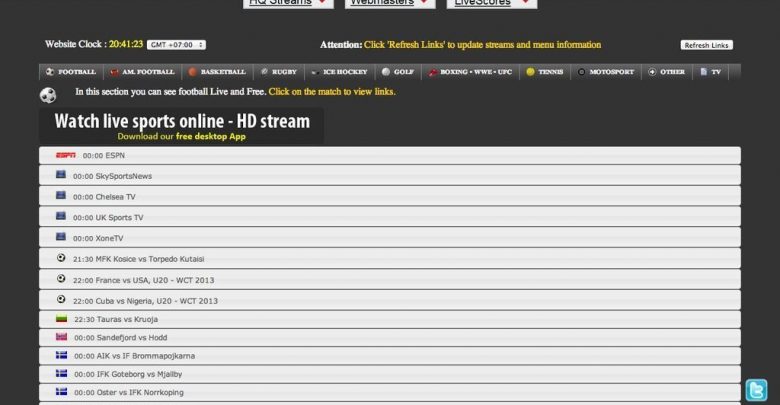Image resolution: width=780 pixels, height=405 pixels.
Task: Expand the Webmasters dropdown menu
Action: point(390,3)
